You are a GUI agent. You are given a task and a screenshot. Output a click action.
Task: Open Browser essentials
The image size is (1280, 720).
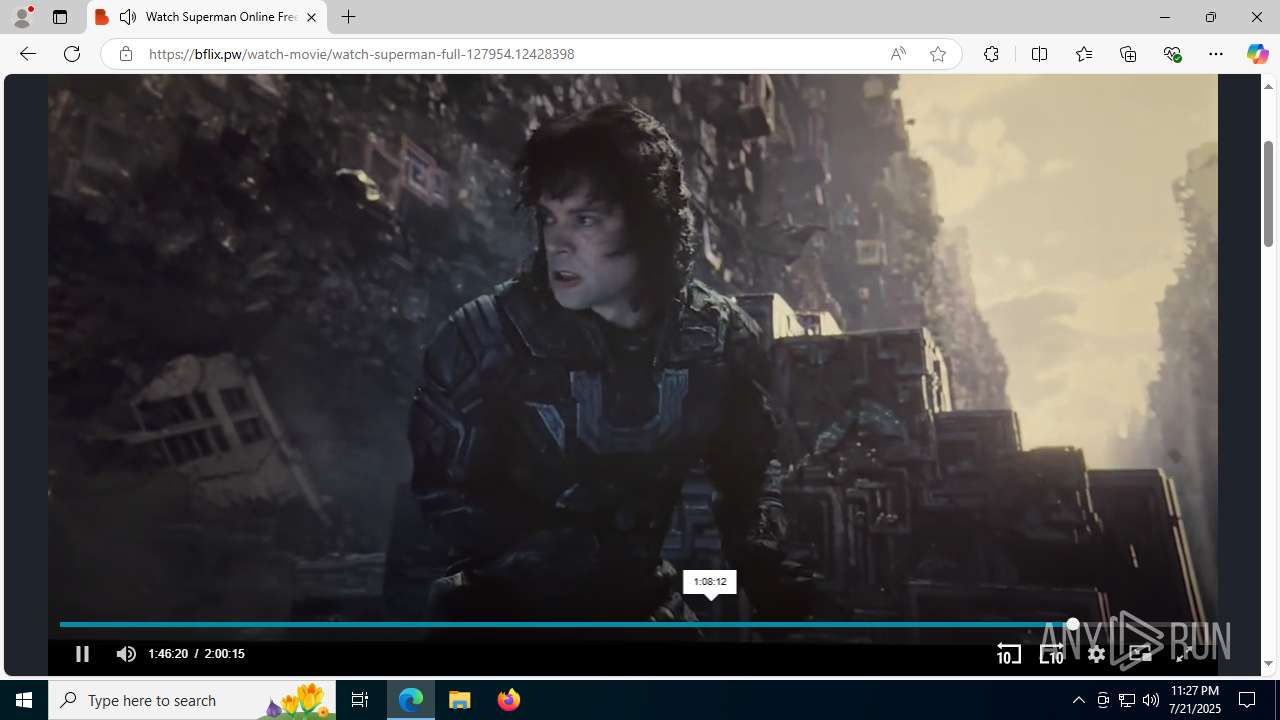tap(1172, 54)
